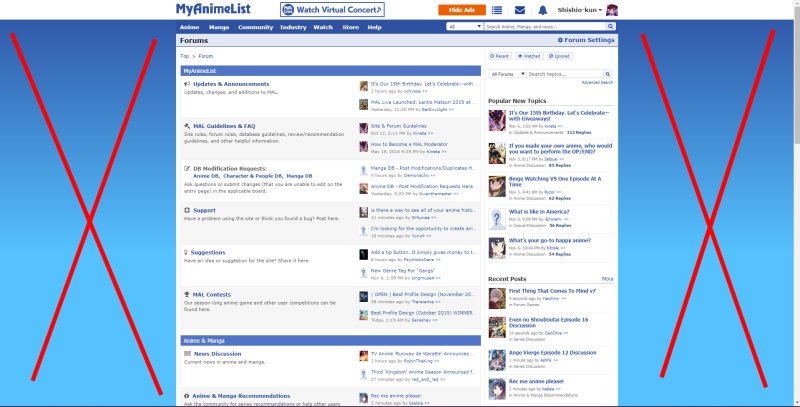800x407 pixels.
Task: Click the Top breadcrumb link
Action: pos(184,56)
